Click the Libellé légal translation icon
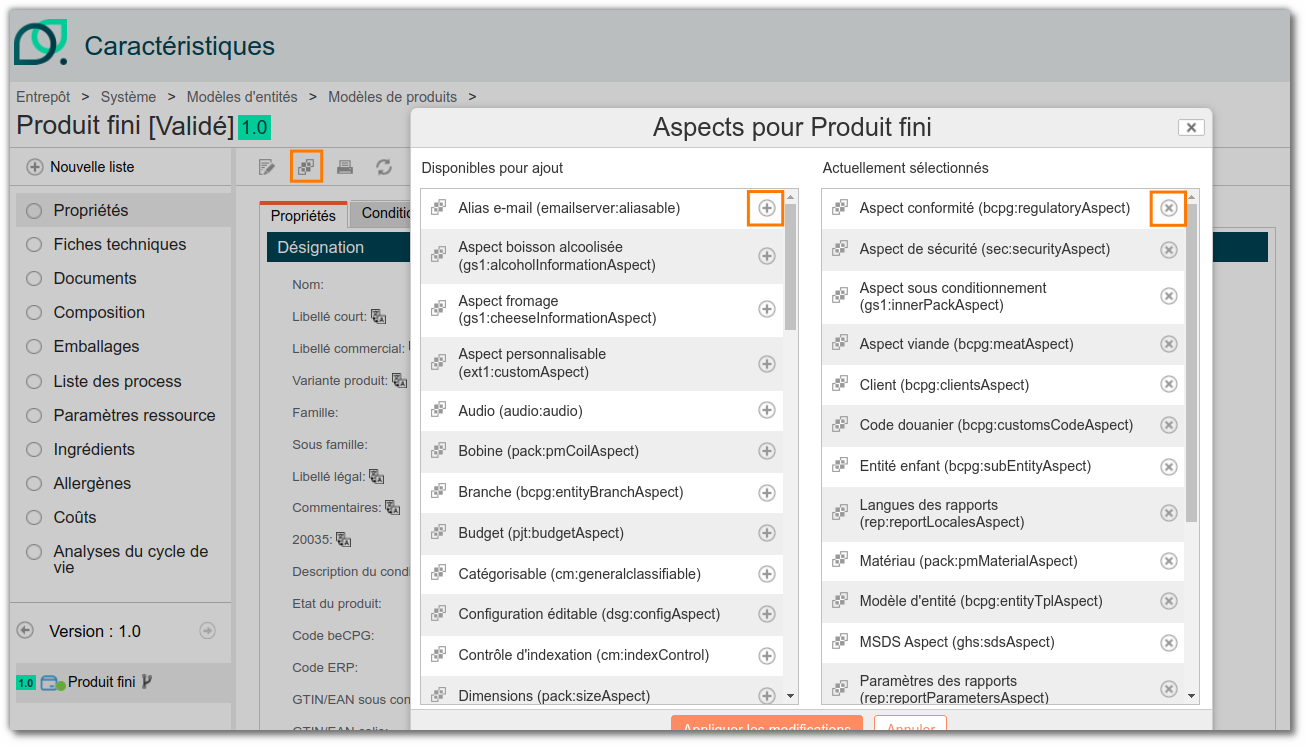Screen dimensions: 1306x746 (x=376, y=476)
